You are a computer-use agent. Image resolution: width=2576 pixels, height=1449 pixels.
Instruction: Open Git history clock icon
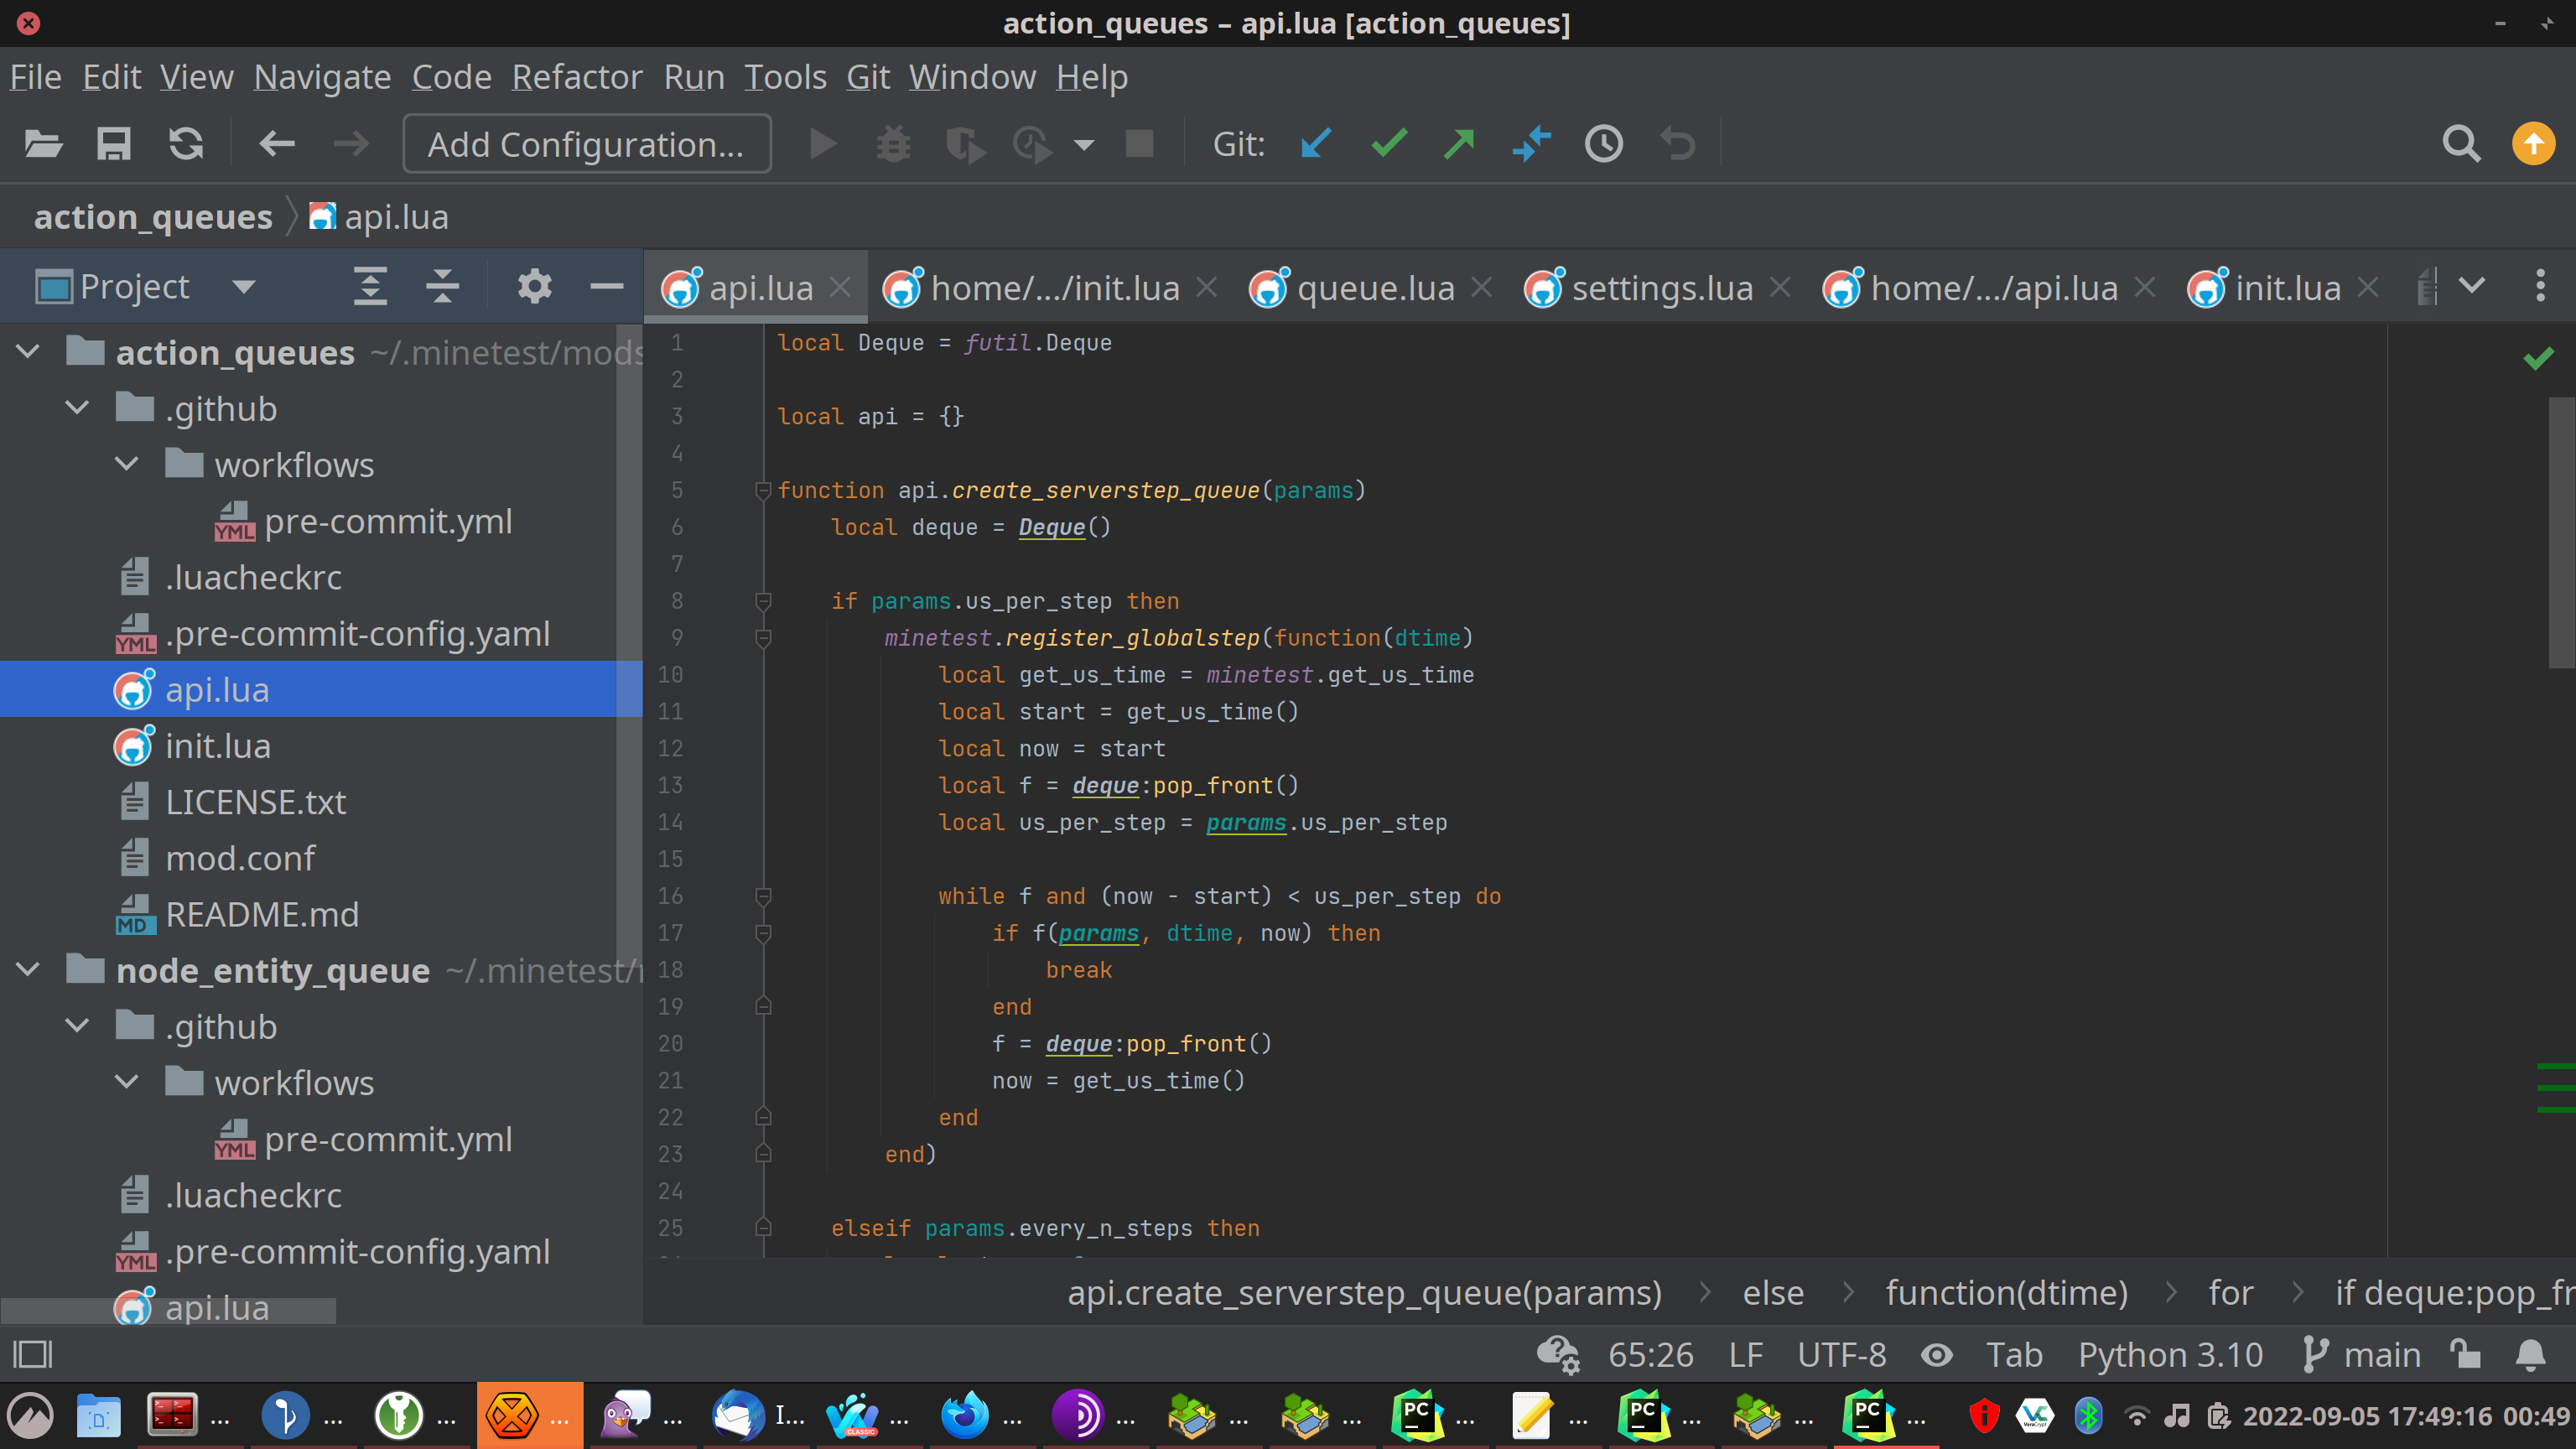click(x=1603, y=144)
